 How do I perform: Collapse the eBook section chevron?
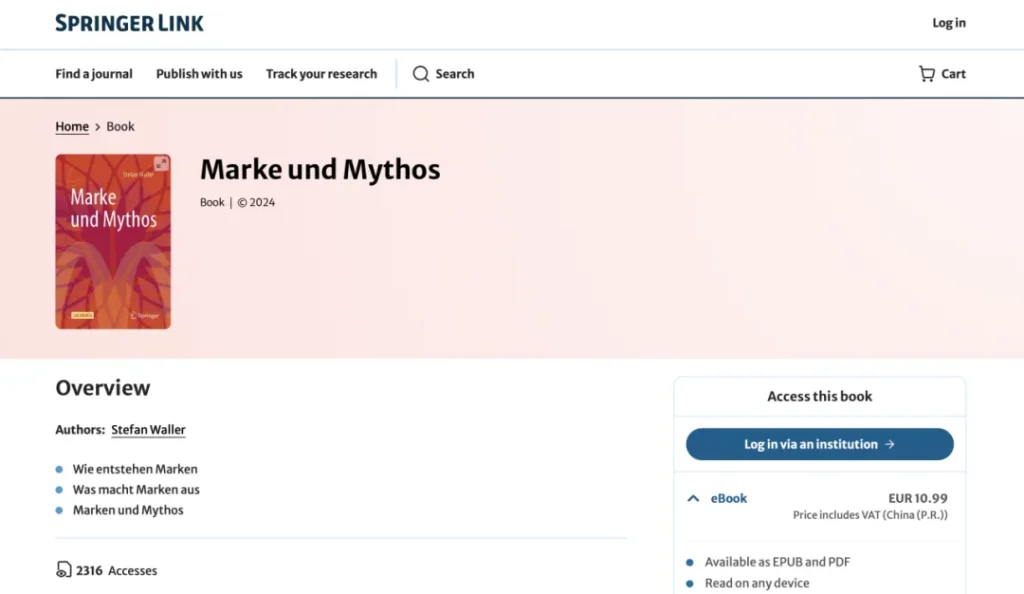coord(693,498)
